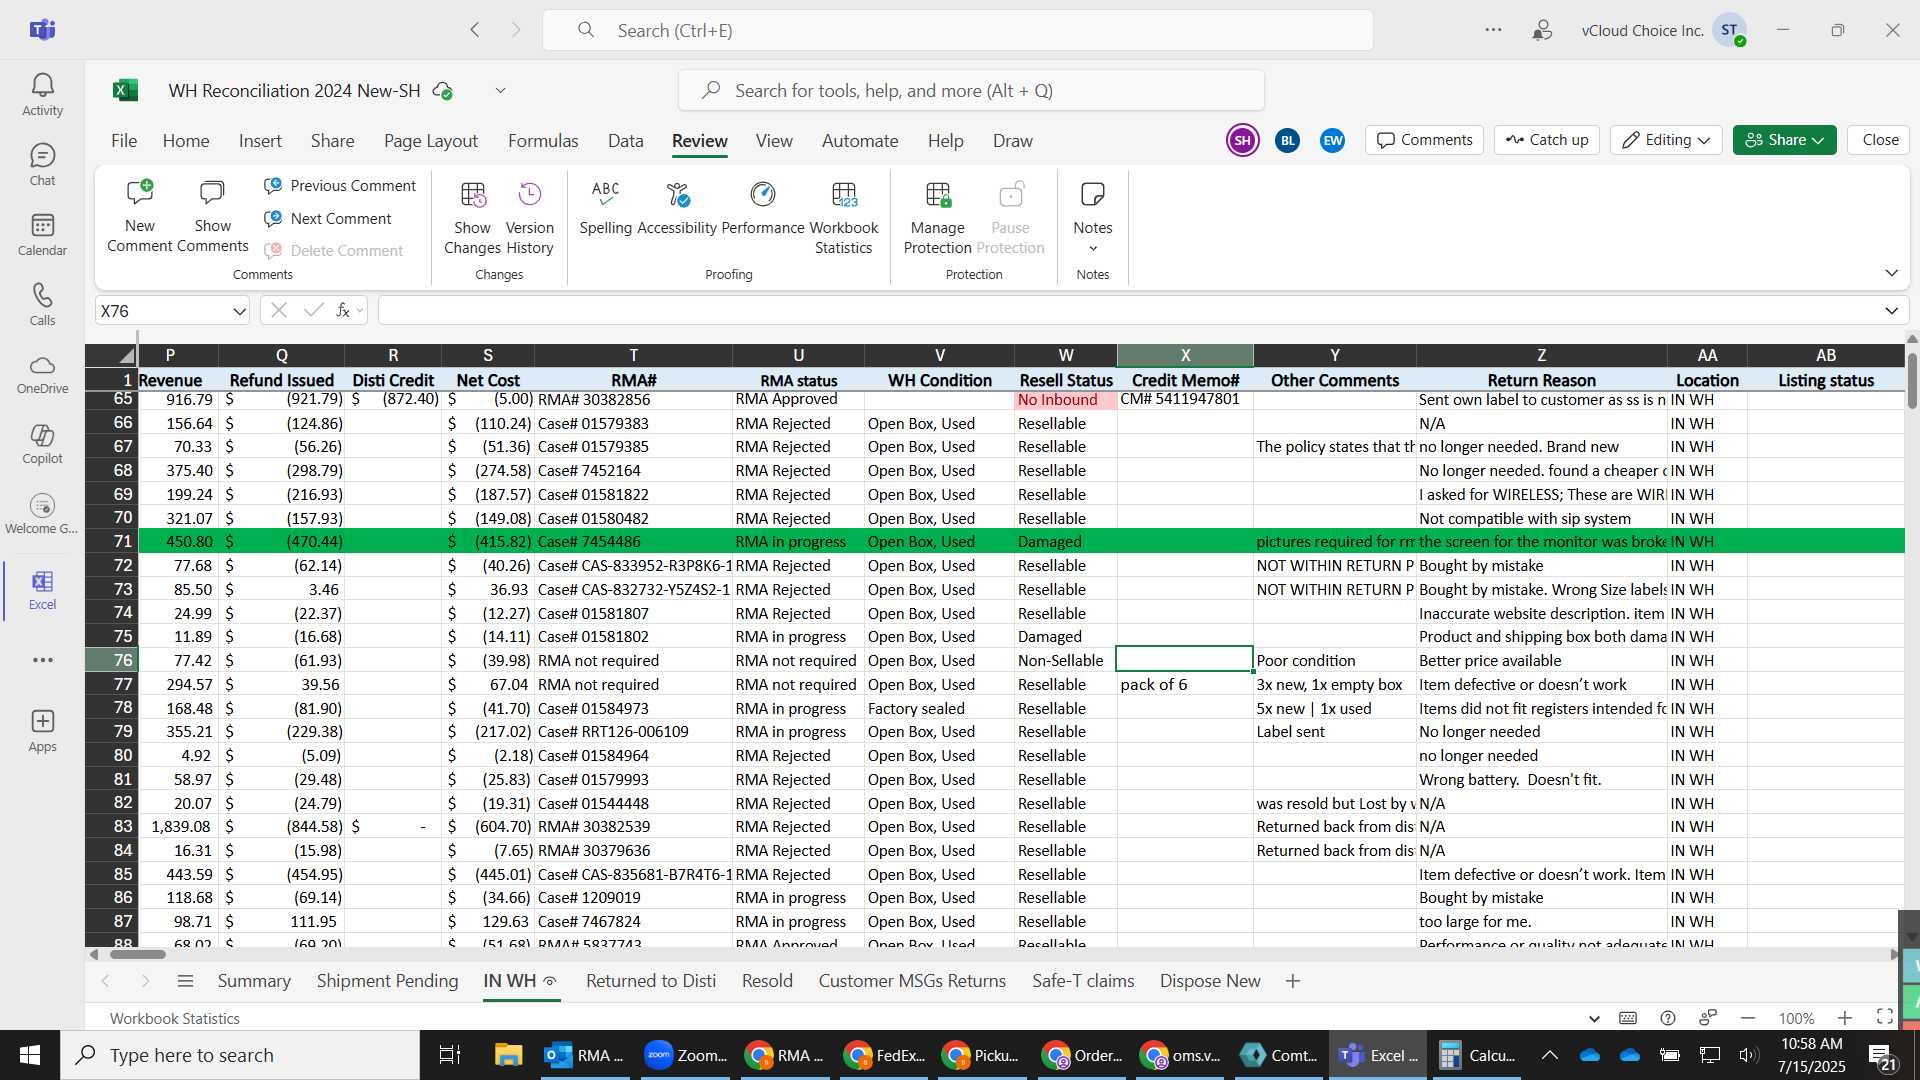
Task: Open Zoom app from taskbar
Action: pos(686,1055)
